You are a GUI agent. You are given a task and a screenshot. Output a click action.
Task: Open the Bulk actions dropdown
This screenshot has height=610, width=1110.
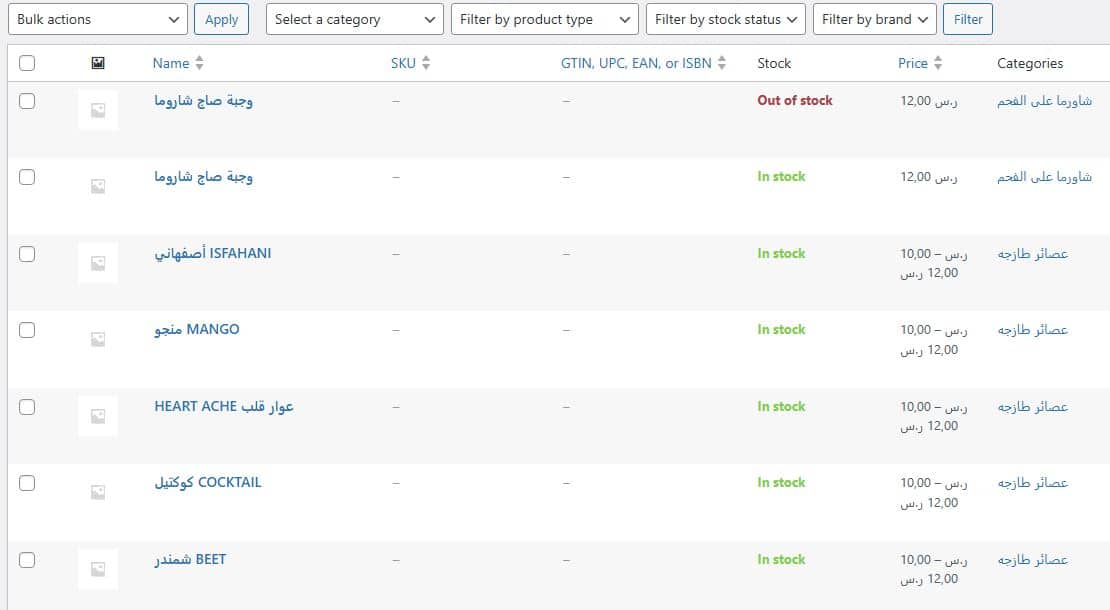[98, 19]
